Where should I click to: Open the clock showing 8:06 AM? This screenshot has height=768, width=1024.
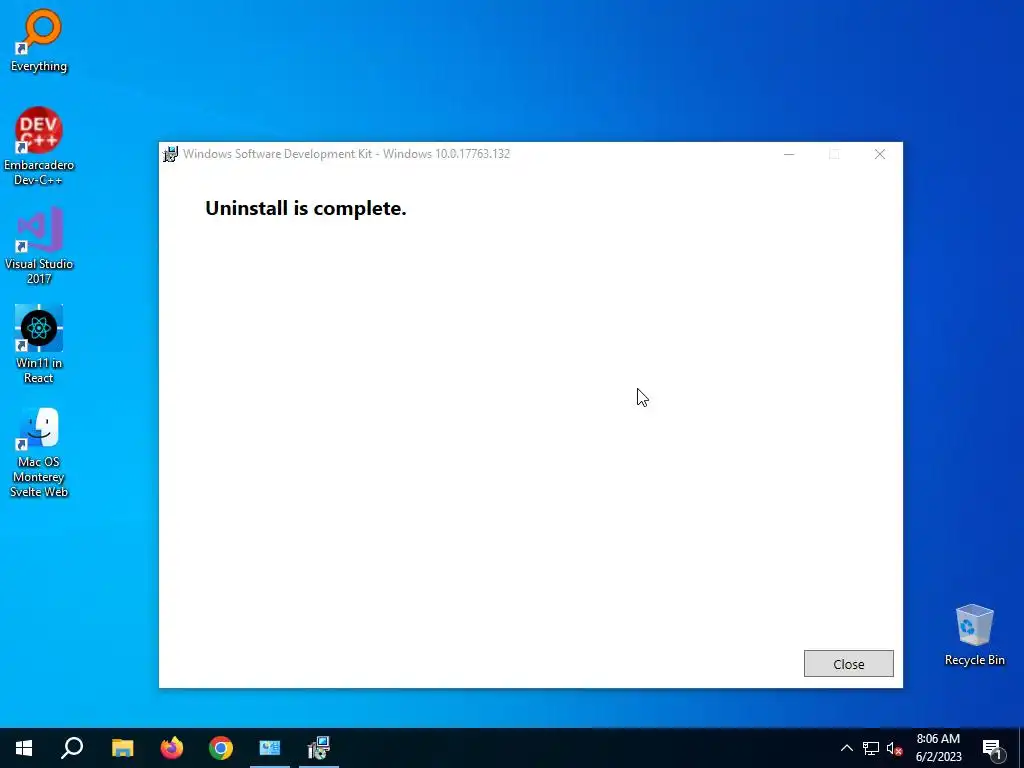(938, 748)
